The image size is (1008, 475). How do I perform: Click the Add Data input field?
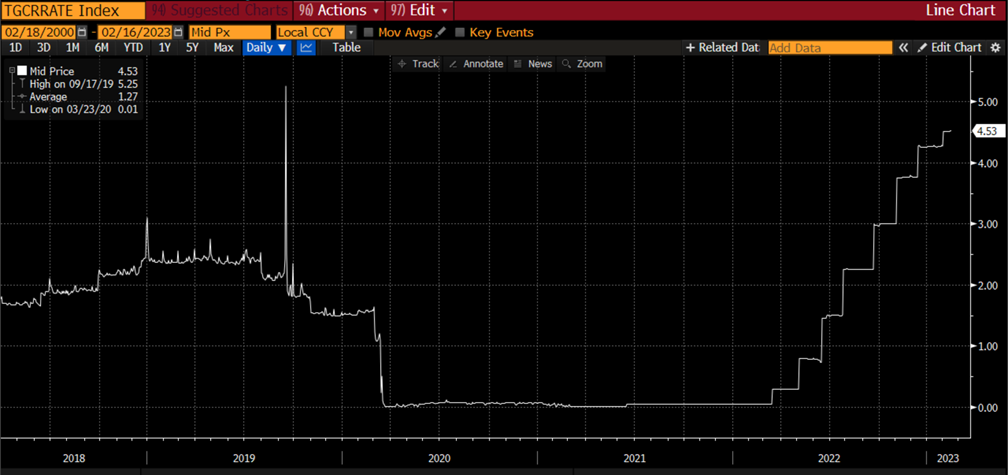(829, 48)
